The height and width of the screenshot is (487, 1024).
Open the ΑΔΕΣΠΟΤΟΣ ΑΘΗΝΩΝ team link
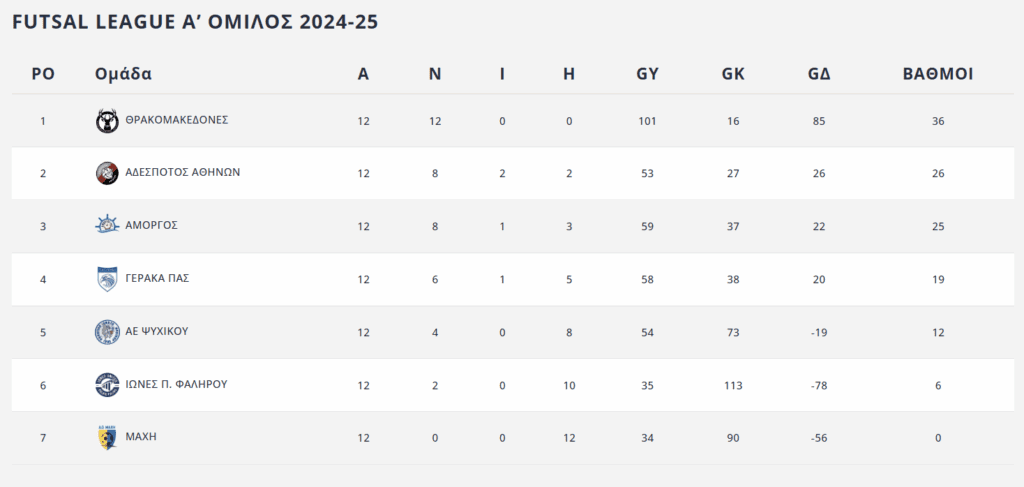(183, 172)
